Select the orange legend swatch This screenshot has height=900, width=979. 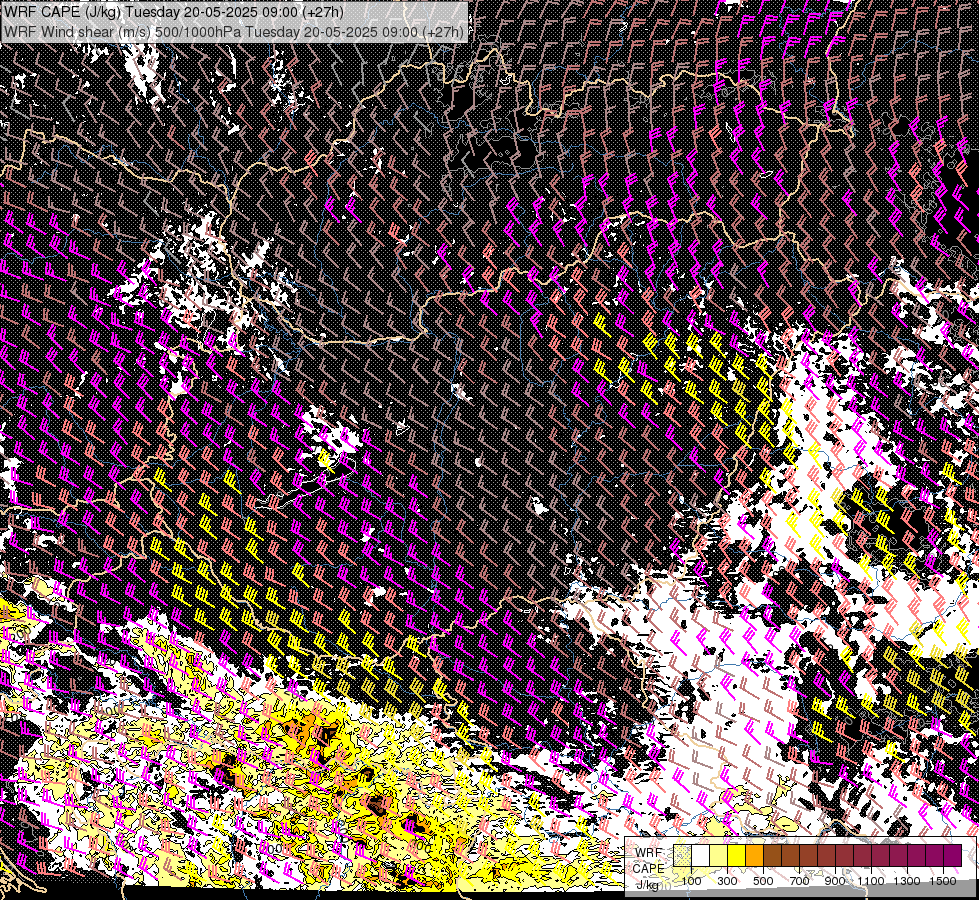point(754,856)
